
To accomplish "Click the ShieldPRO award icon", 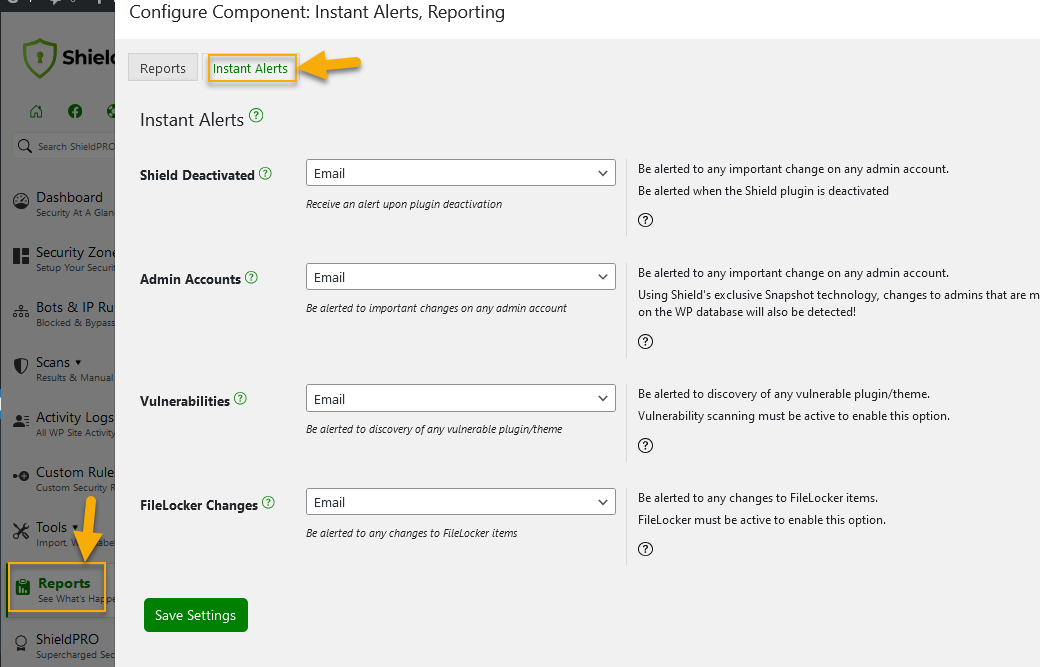I will (x=21, y=642).
